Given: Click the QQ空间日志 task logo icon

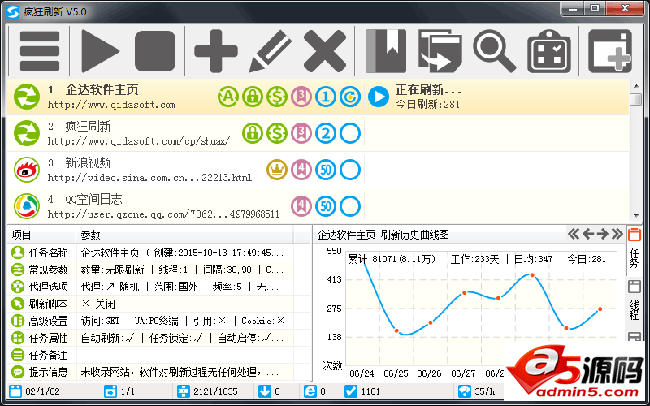Looking at the screenshot, I should coord(27,206).
